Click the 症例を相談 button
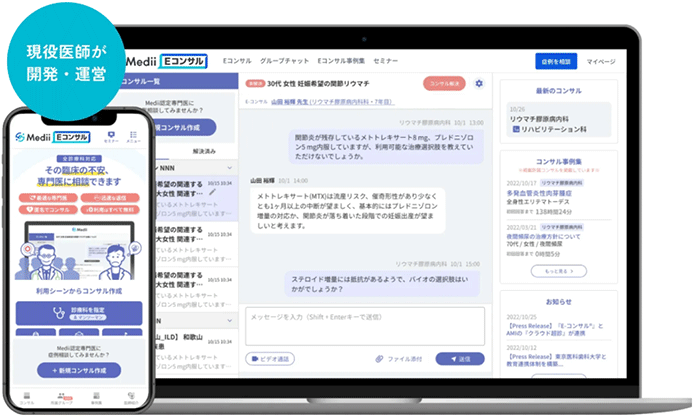Image resolution: width=700 pixels, height=417 pixels. [556, 62]
